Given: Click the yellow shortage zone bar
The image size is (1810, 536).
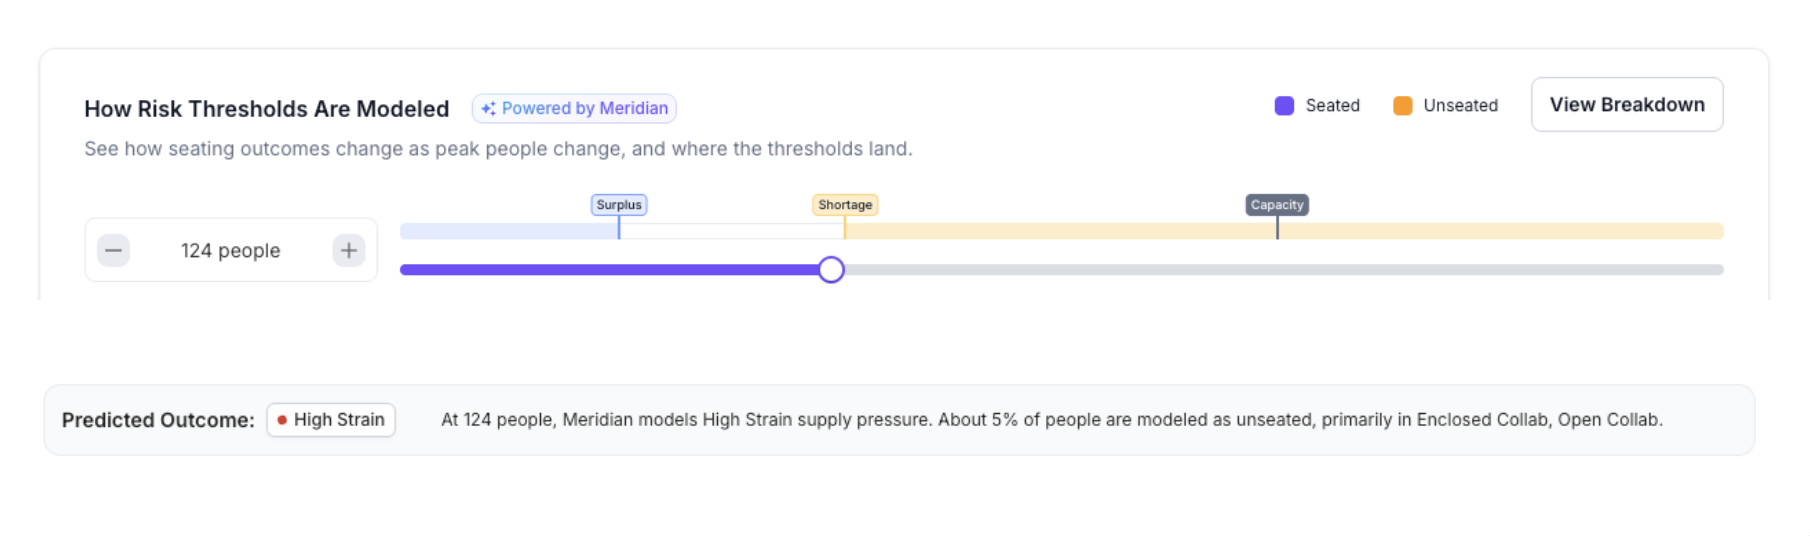Looking at the screenshot, I should click(x=1500, y=231).
